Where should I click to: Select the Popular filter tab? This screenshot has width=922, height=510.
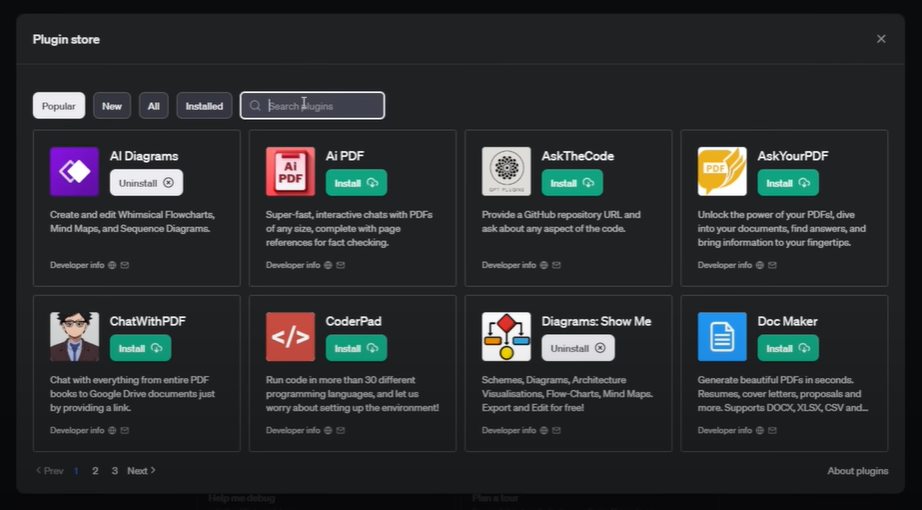click(59, 106)
